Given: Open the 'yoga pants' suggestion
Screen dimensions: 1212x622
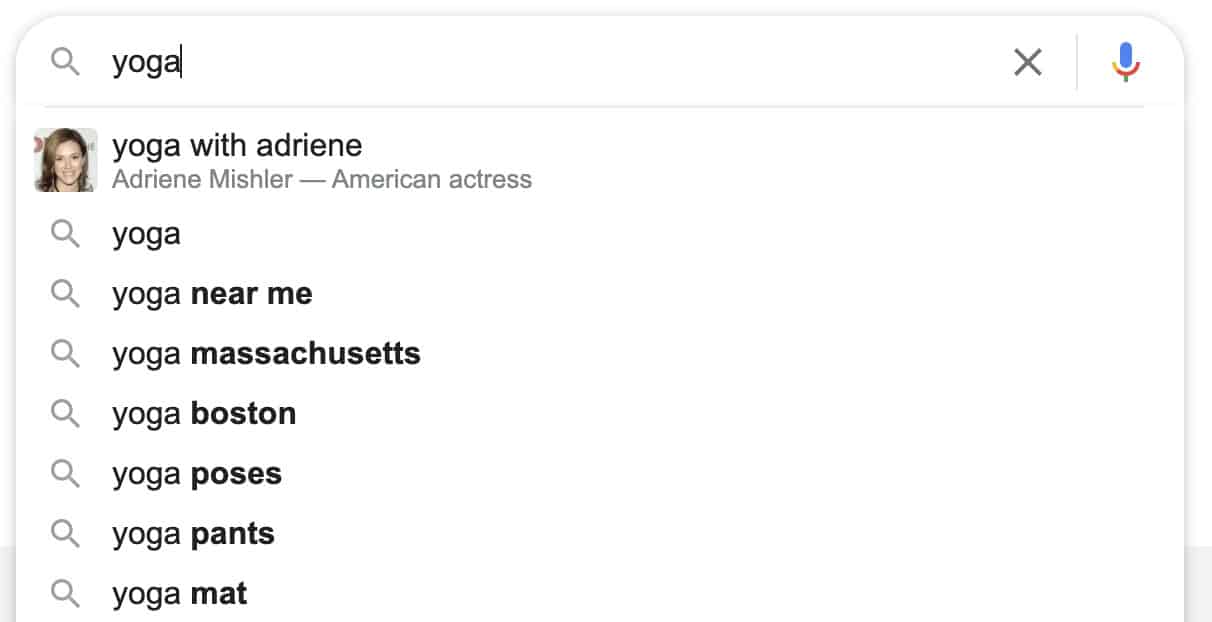Looking at the screenshot, I should coord(193,534).
